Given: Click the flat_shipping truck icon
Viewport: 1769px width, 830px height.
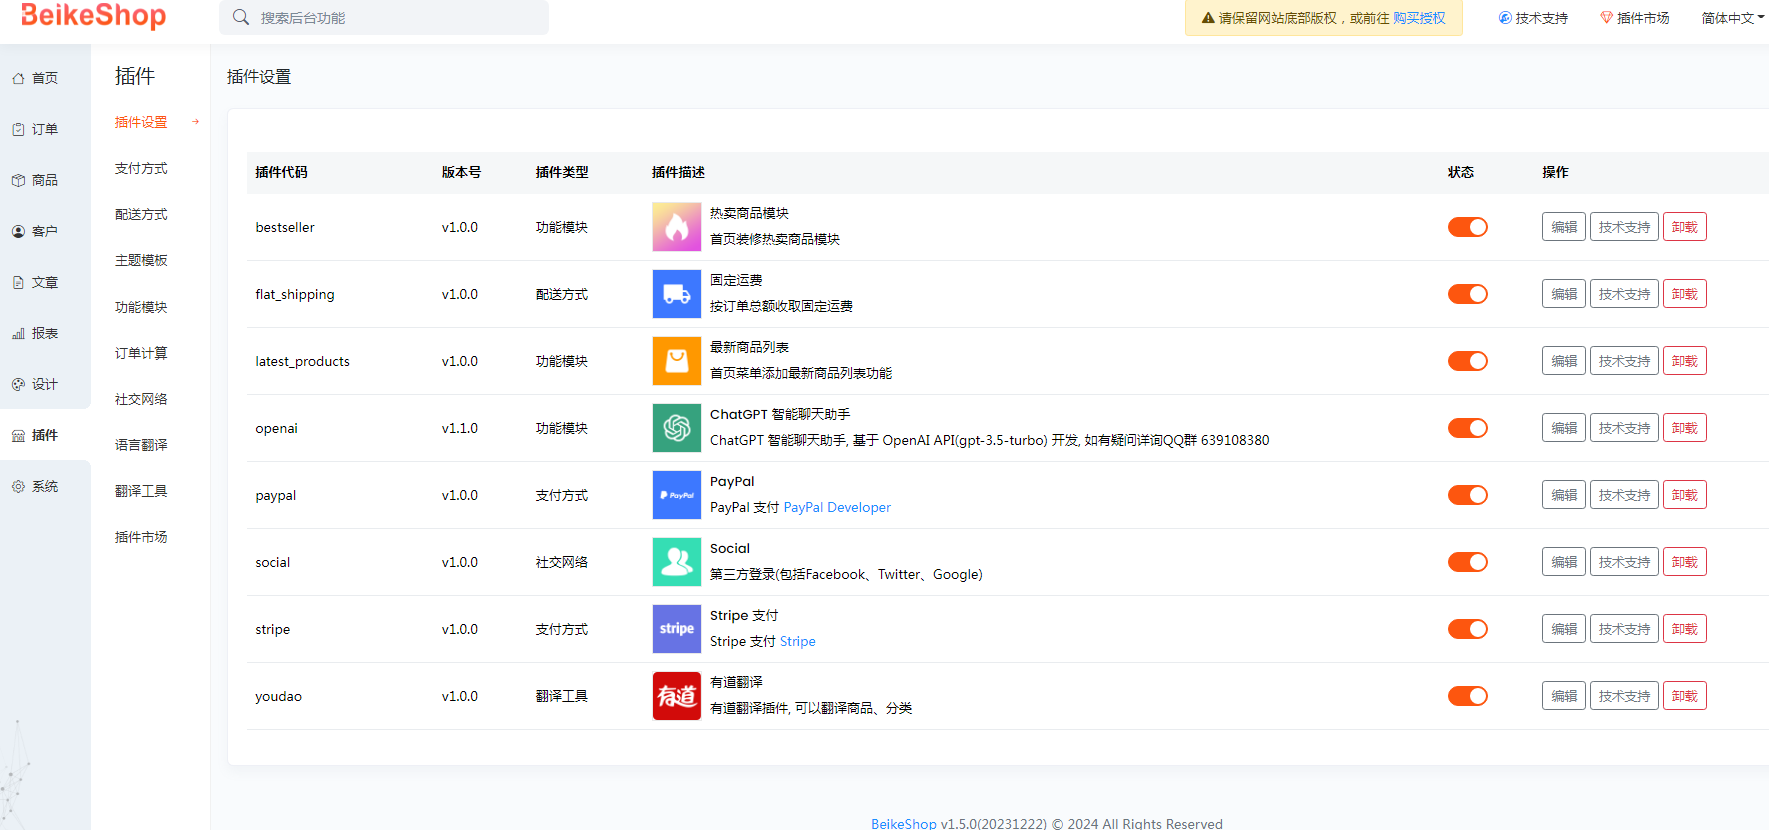Looking at the screenshot, I should pyautogui.click(x=676, y=294).
